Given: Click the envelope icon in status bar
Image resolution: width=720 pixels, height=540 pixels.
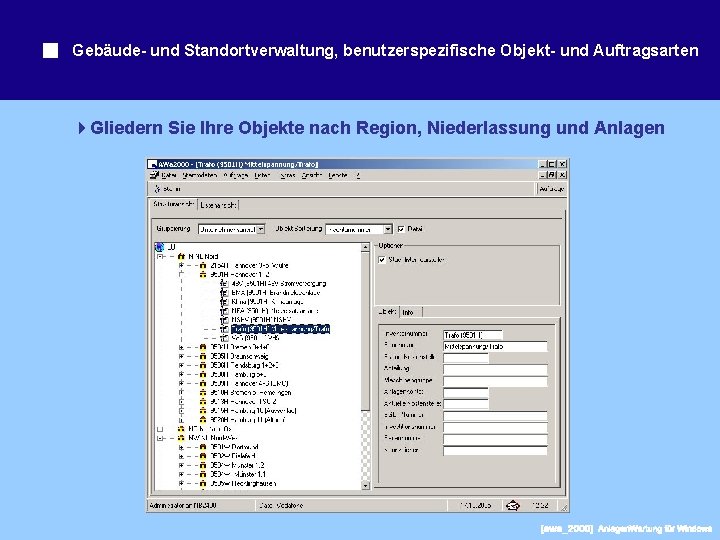Looking at the screenshot, I should [x=512, y=506].
